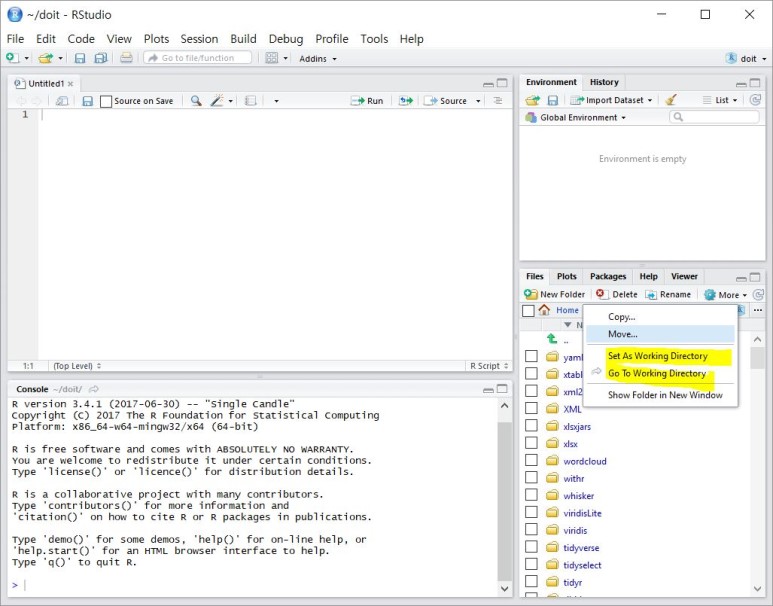Minimize the source editor pane
The width and height of the screenshot is (773, 606).
click(489, 84)
